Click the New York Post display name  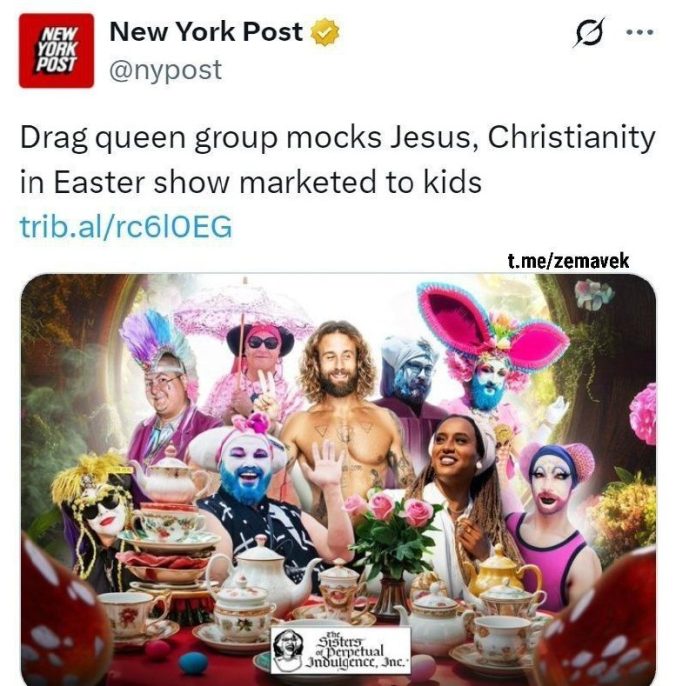[x=206, y=32]
